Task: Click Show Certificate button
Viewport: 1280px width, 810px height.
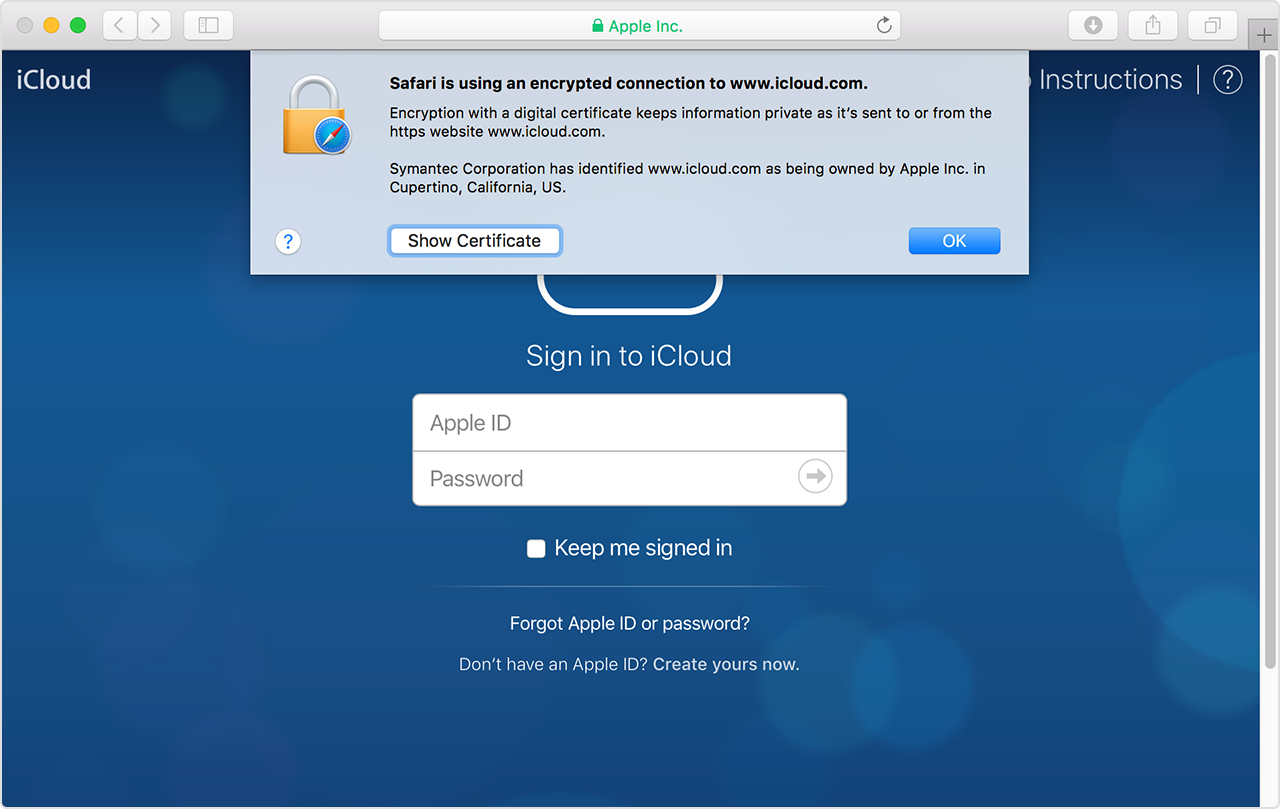Action: 474,241
